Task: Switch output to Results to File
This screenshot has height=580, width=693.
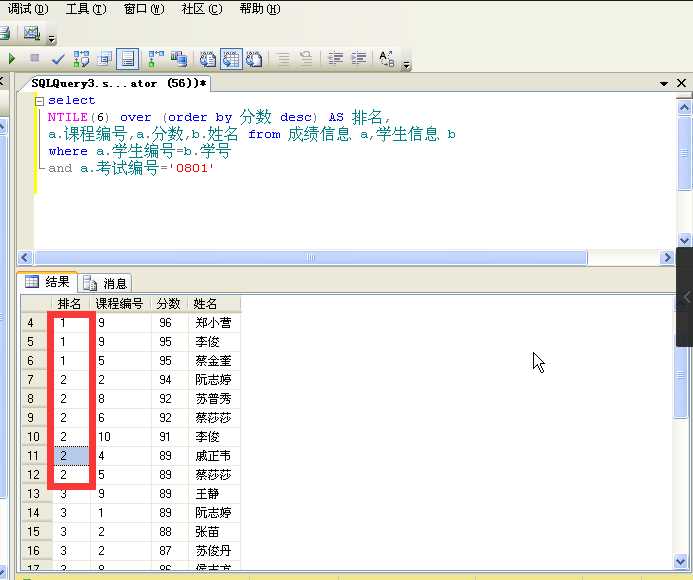Action: pyautogui.click(x=254, y=58)
